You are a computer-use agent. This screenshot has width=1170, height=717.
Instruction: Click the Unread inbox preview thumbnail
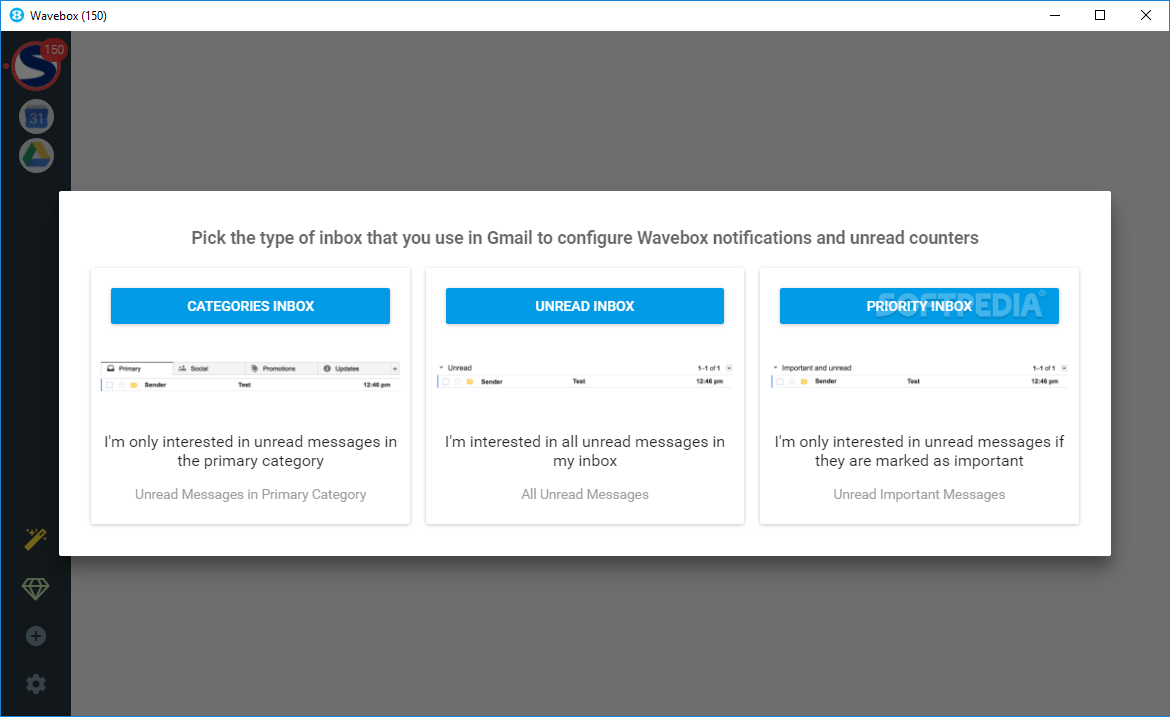tap(584, 375)
